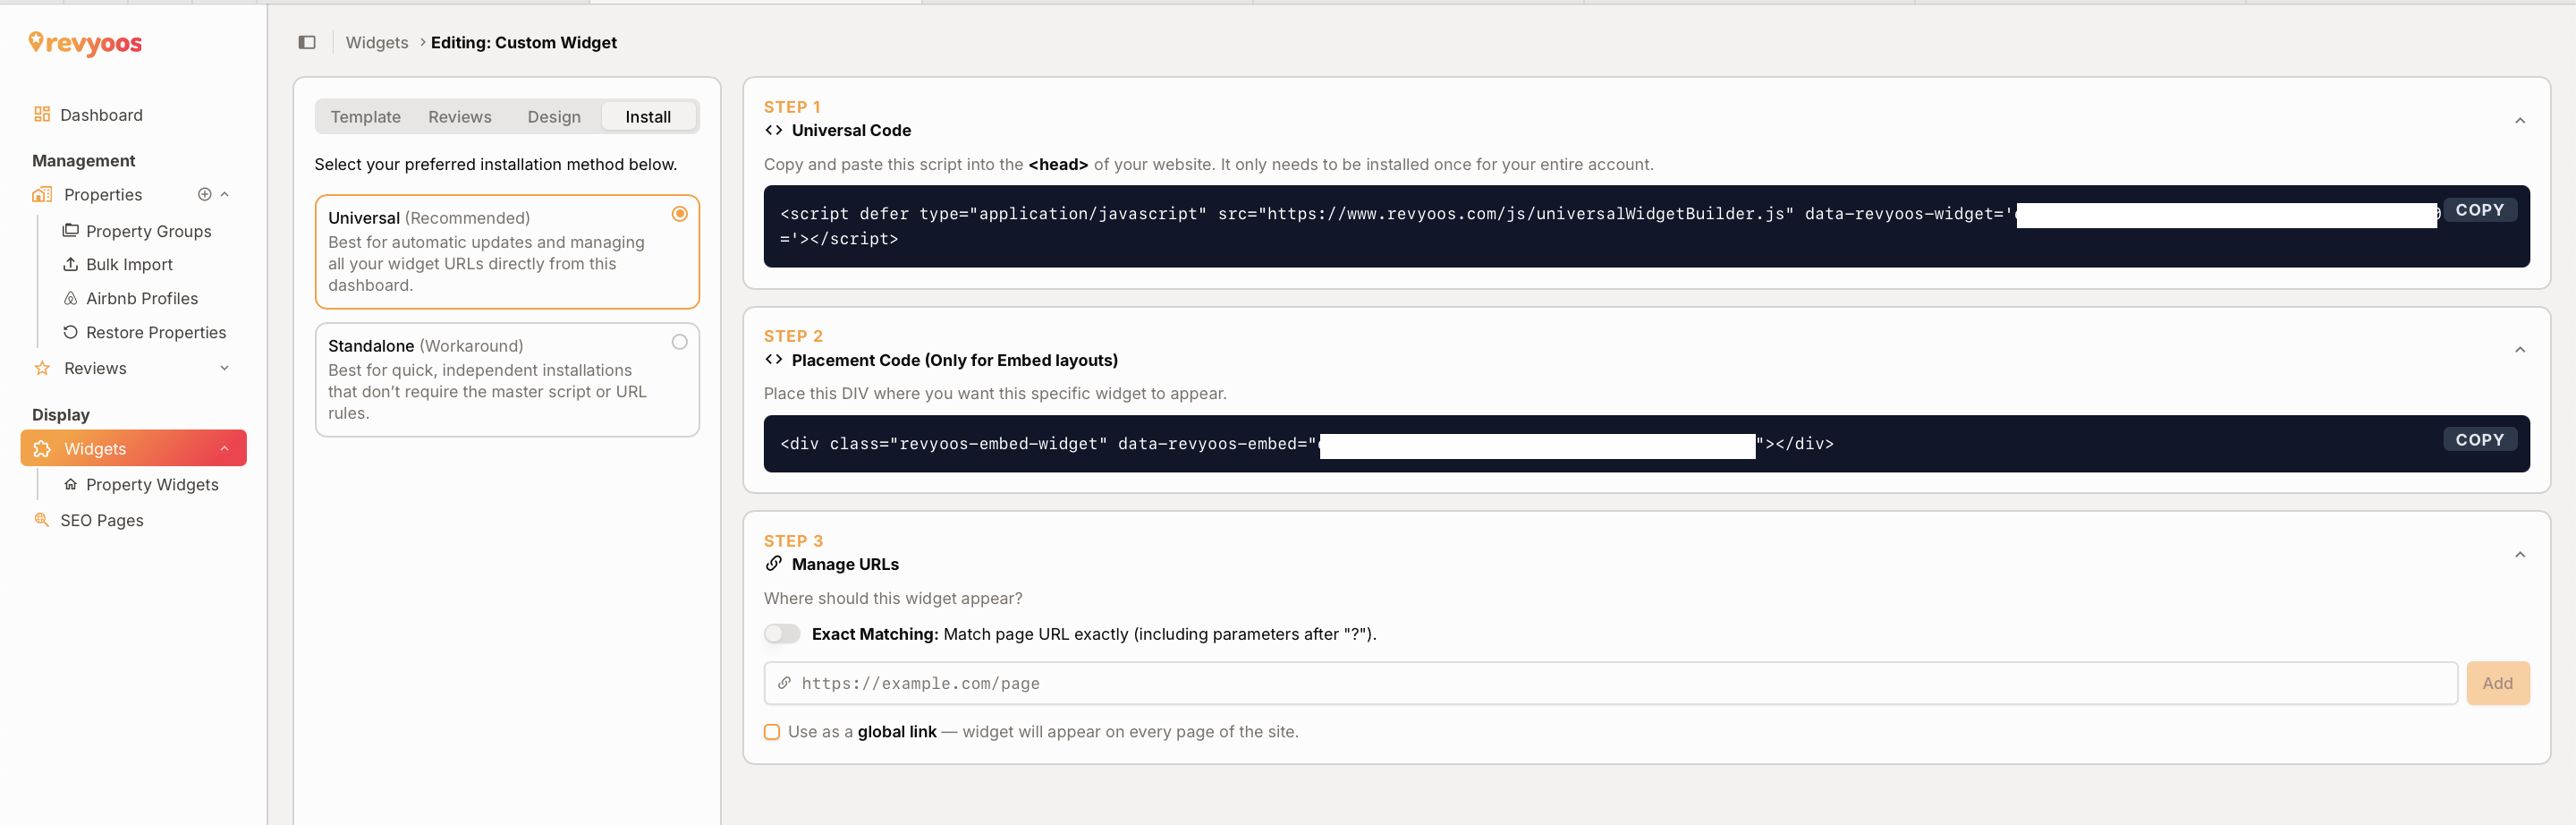The image size is (2576, 825).
Task: Check the global link checkbox
Action: pos(772,732)
